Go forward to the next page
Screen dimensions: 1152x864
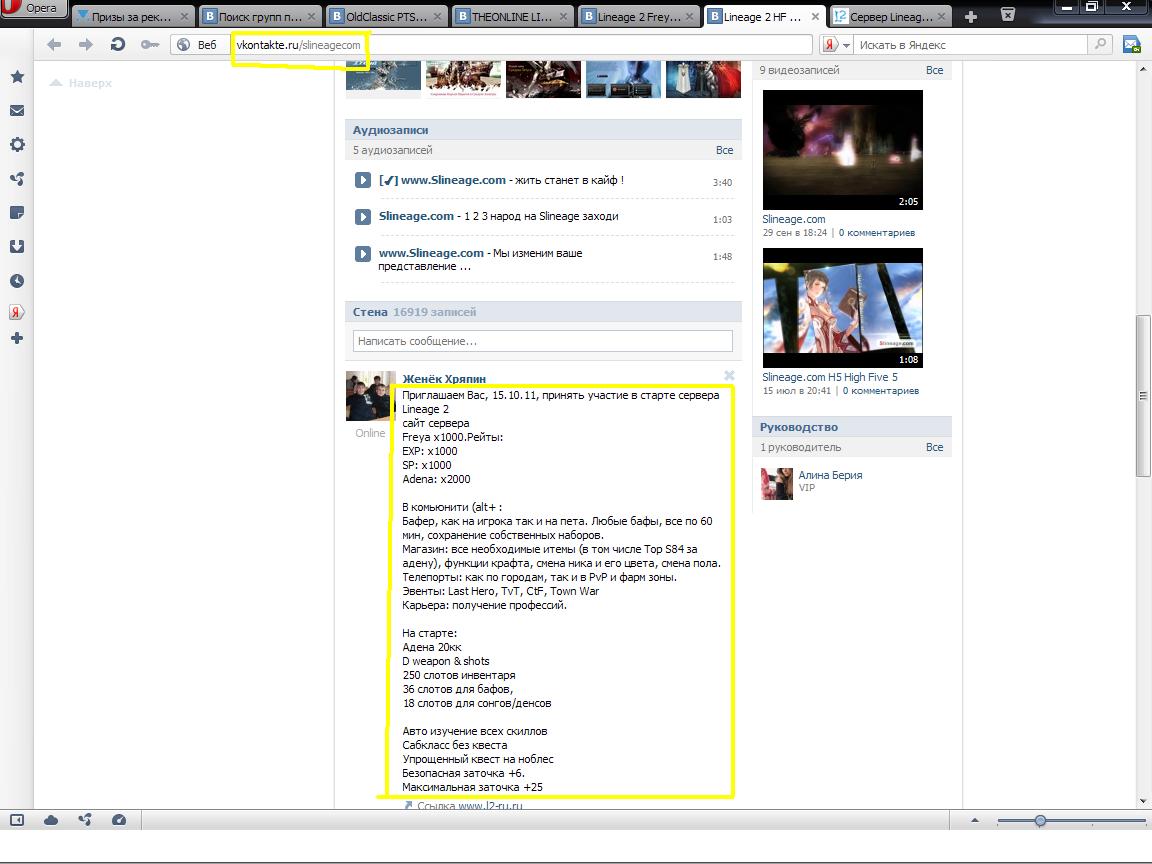point(86,45)
